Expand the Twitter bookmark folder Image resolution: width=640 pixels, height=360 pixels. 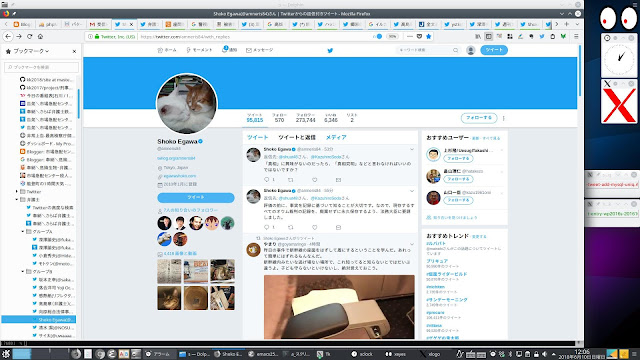pos(17,191)
